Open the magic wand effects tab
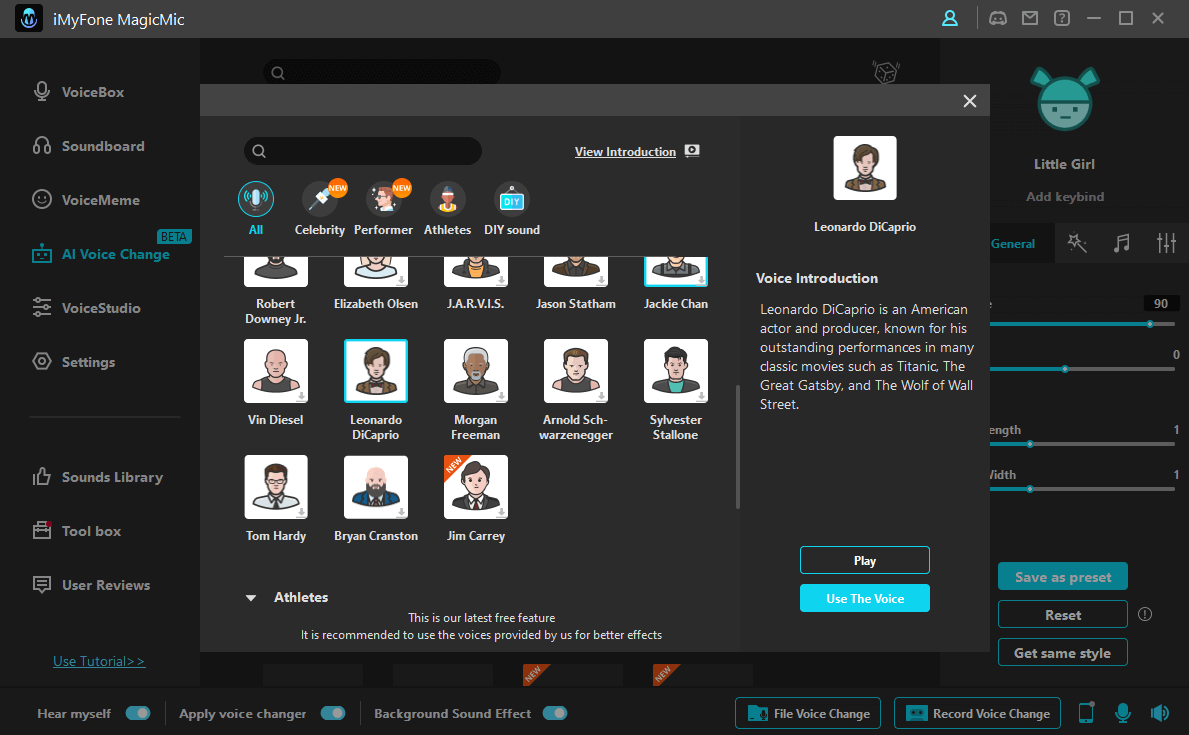 [1077, 243]
